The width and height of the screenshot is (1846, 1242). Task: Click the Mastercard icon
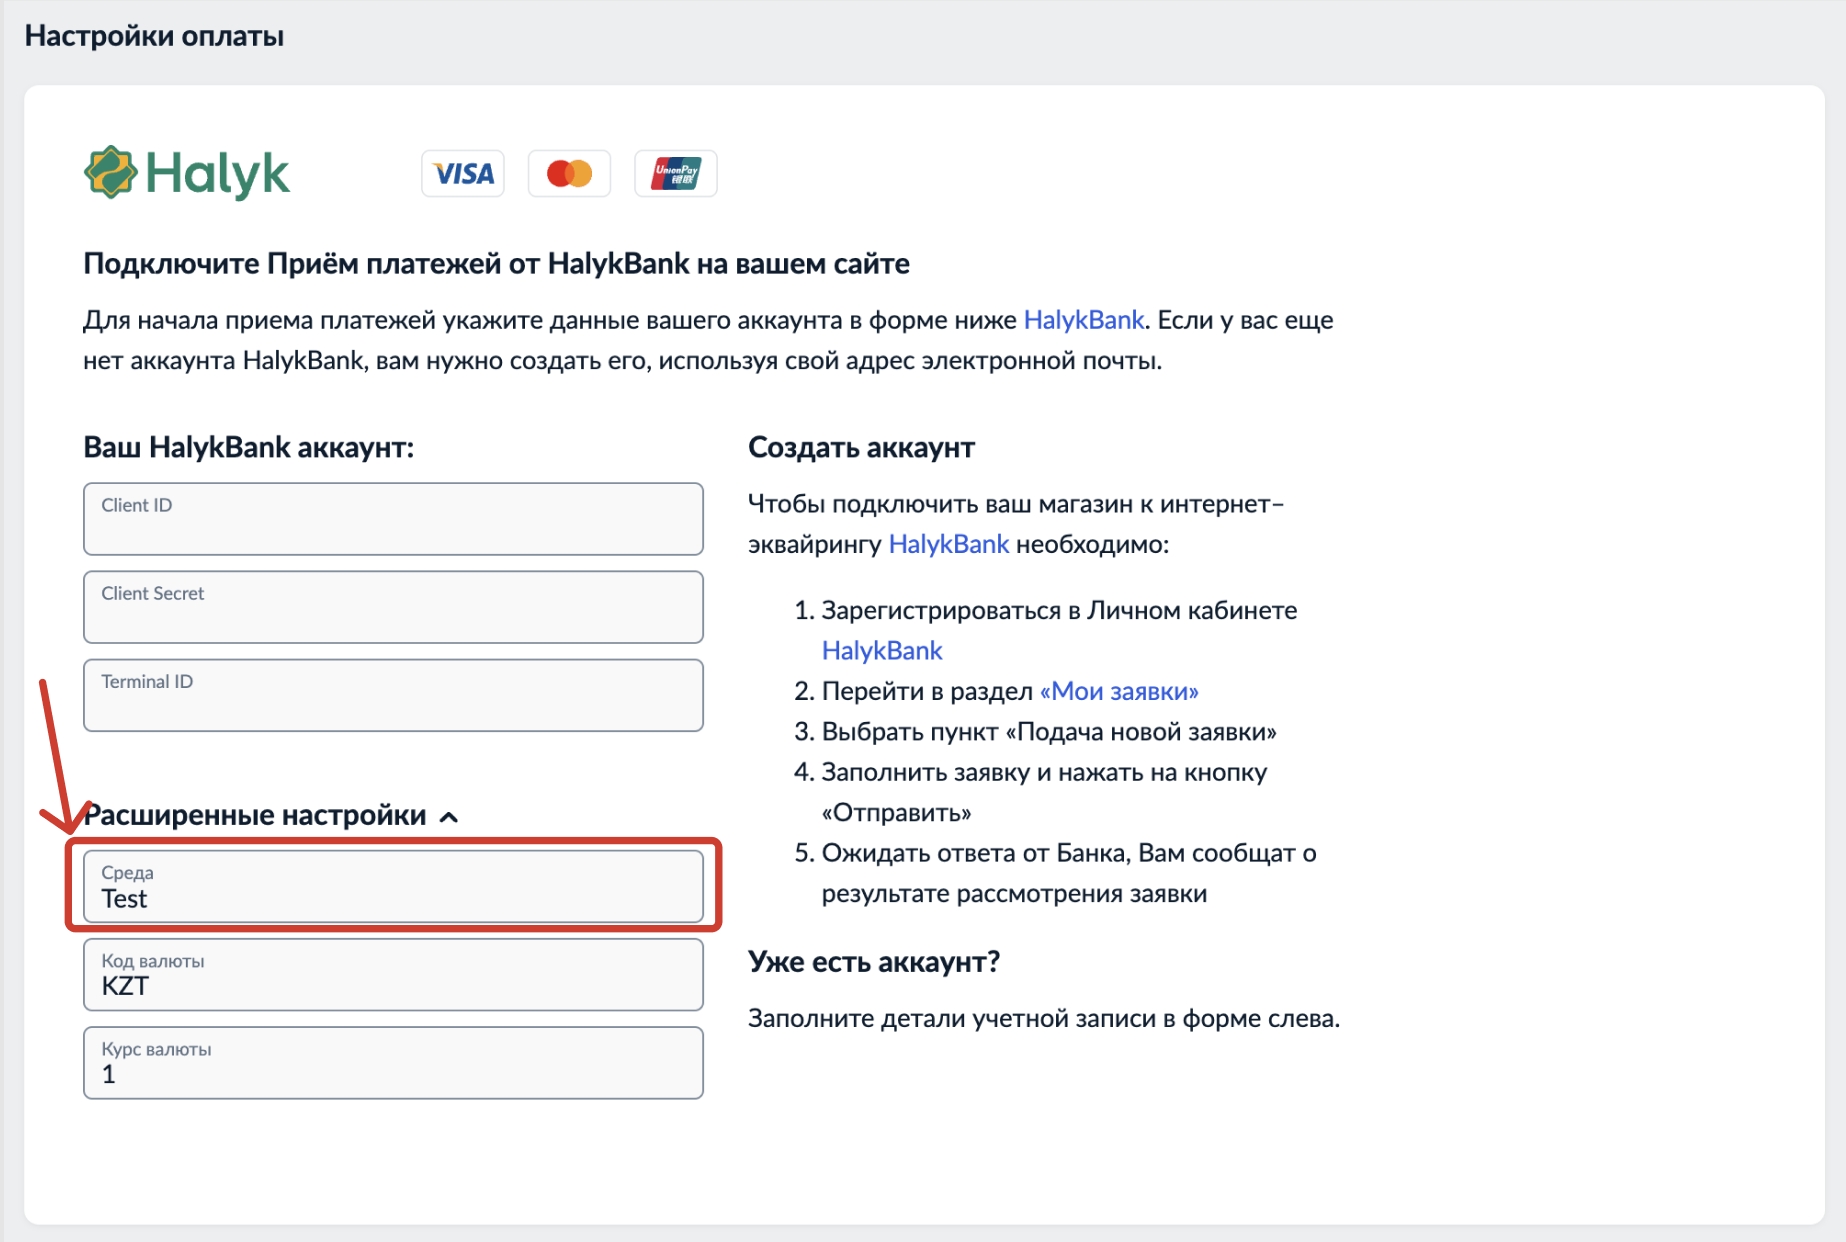tap(569, 174)
